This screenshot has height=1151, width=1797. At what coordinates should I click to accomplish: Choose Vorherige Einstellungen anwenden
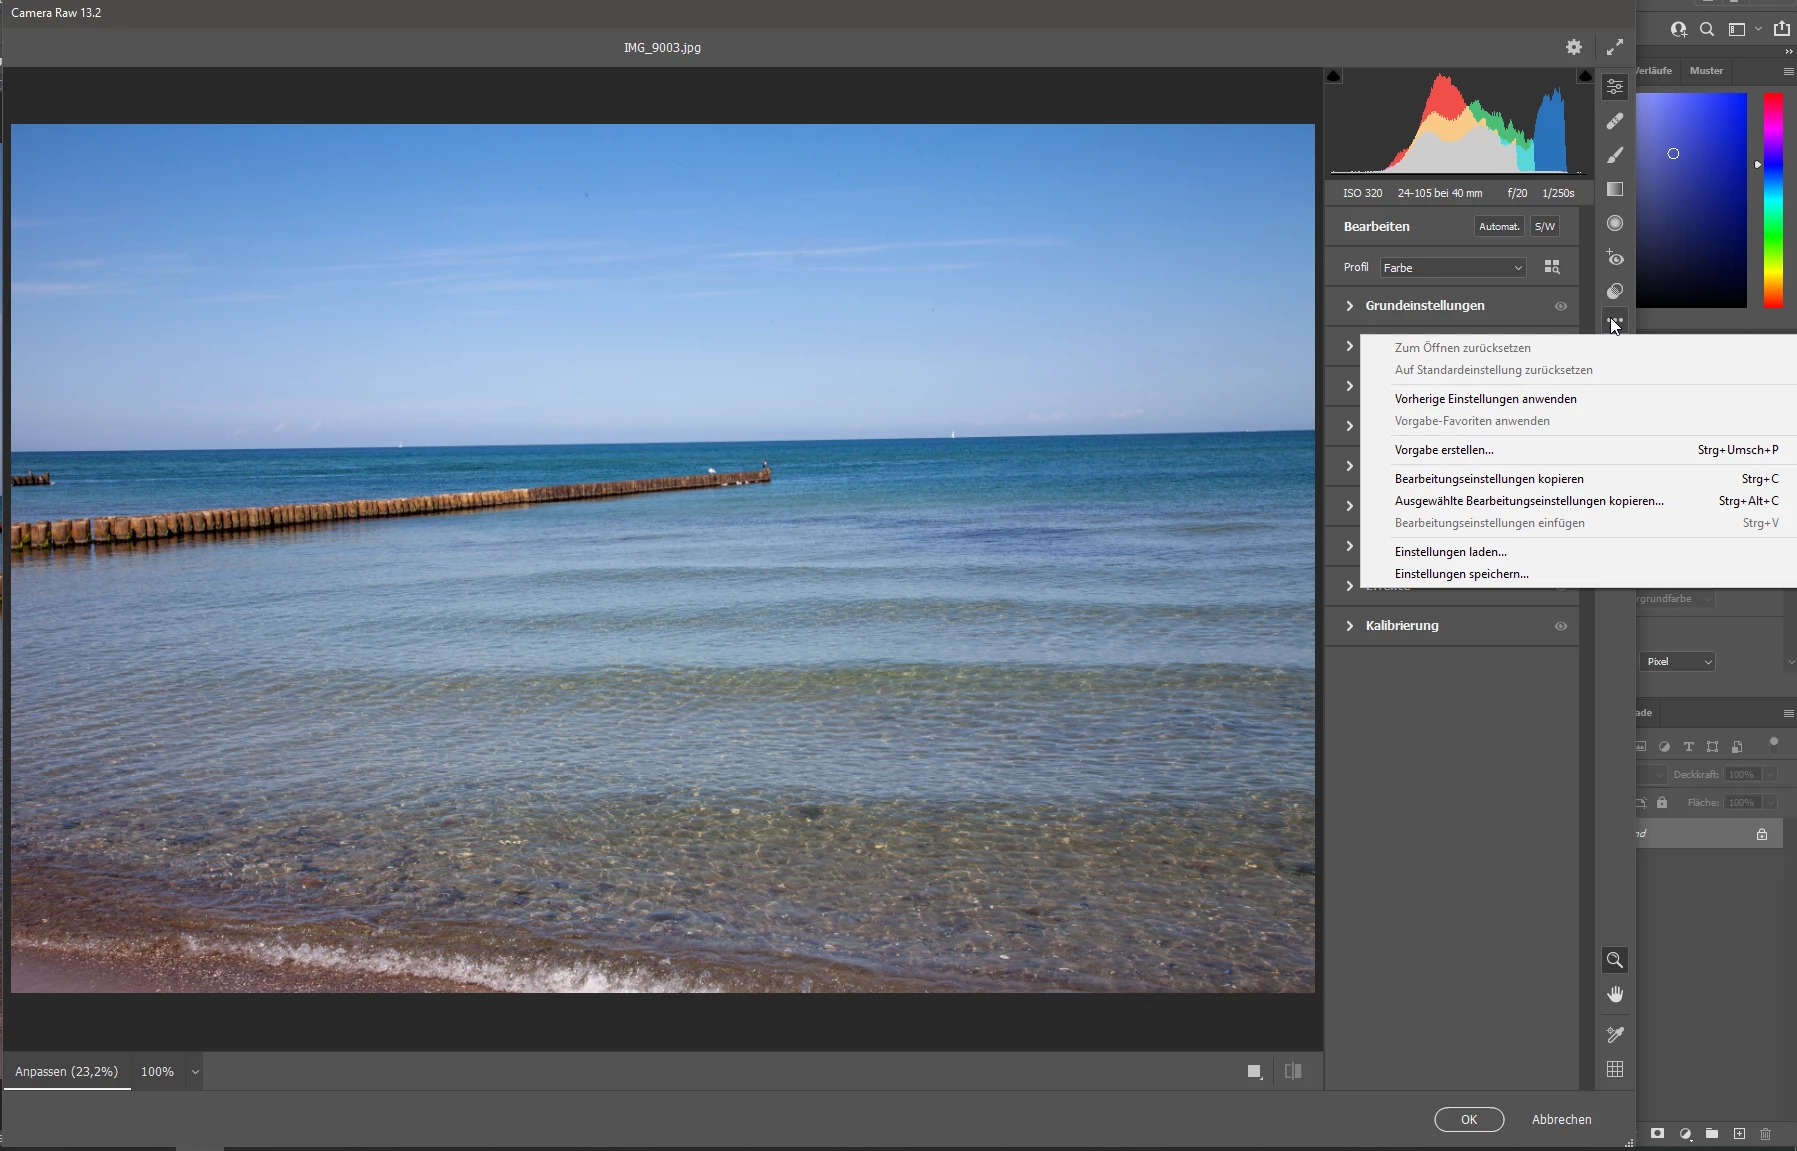(1485, 399)
